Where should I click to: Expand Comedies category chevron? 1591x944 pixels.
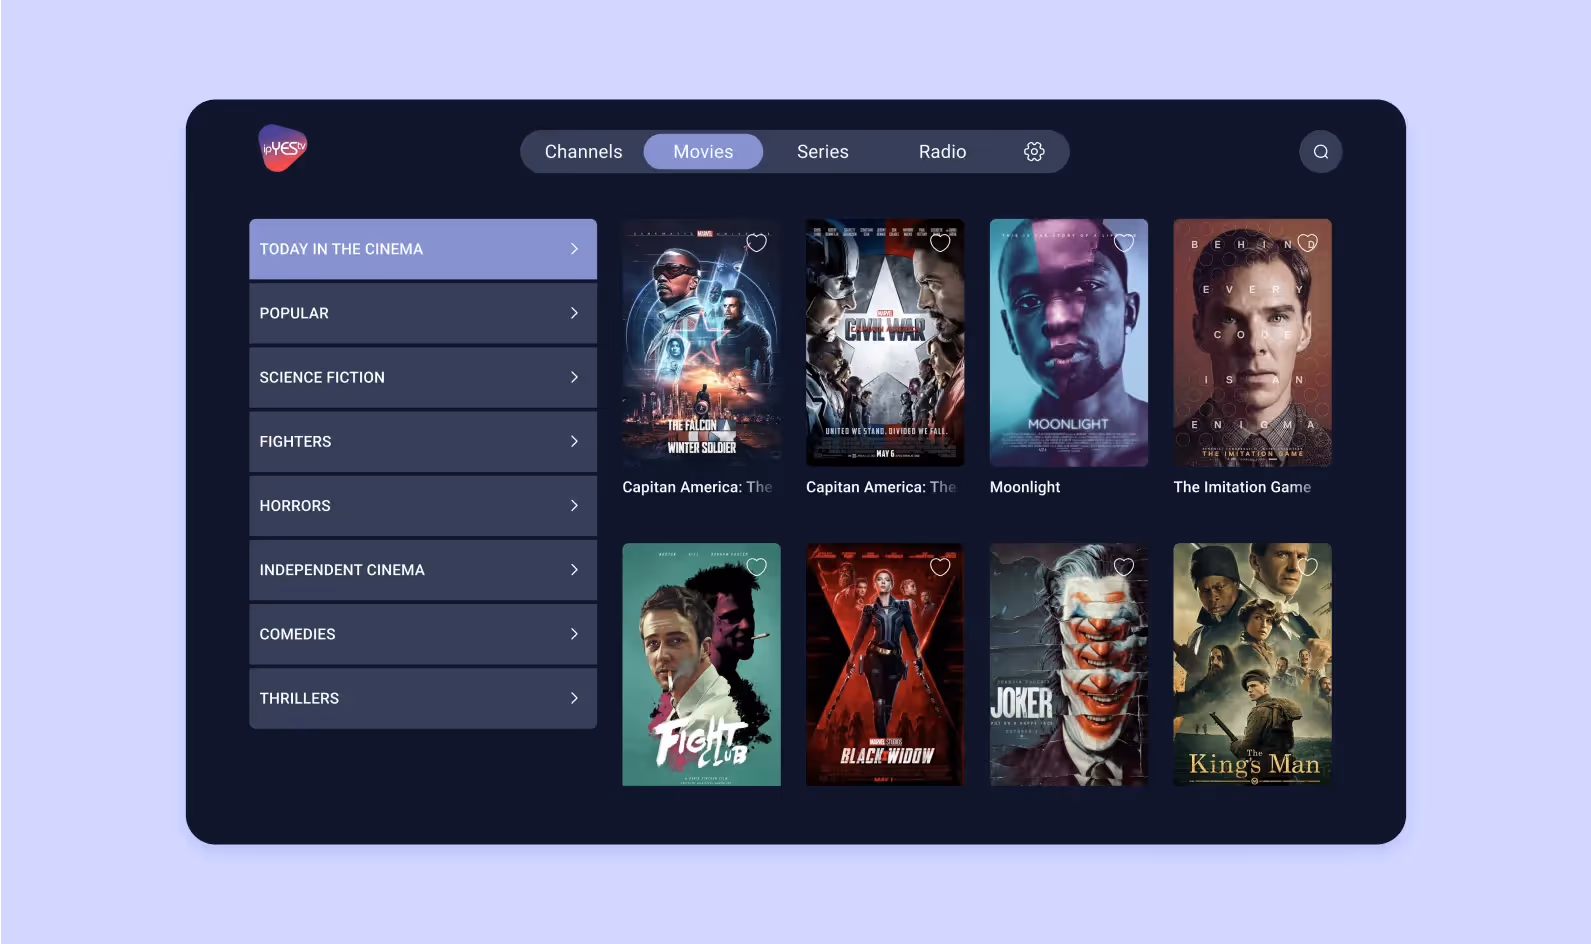pos(574,634)
